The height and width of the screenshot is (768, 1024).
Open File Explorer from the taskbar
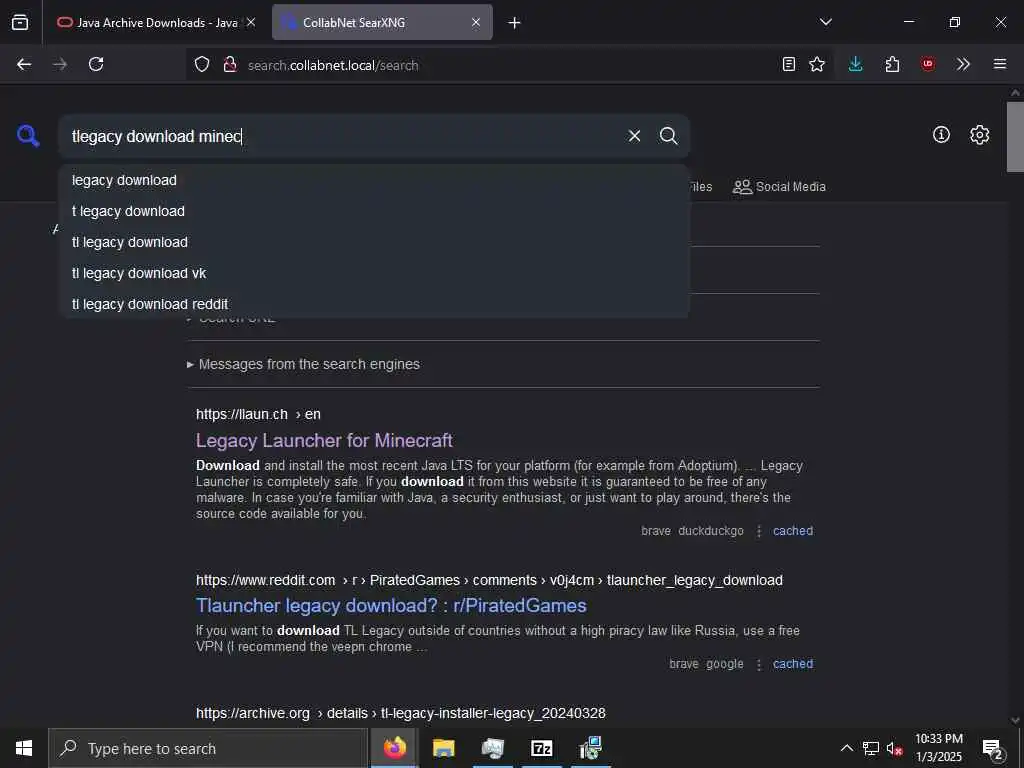(443, 748)
